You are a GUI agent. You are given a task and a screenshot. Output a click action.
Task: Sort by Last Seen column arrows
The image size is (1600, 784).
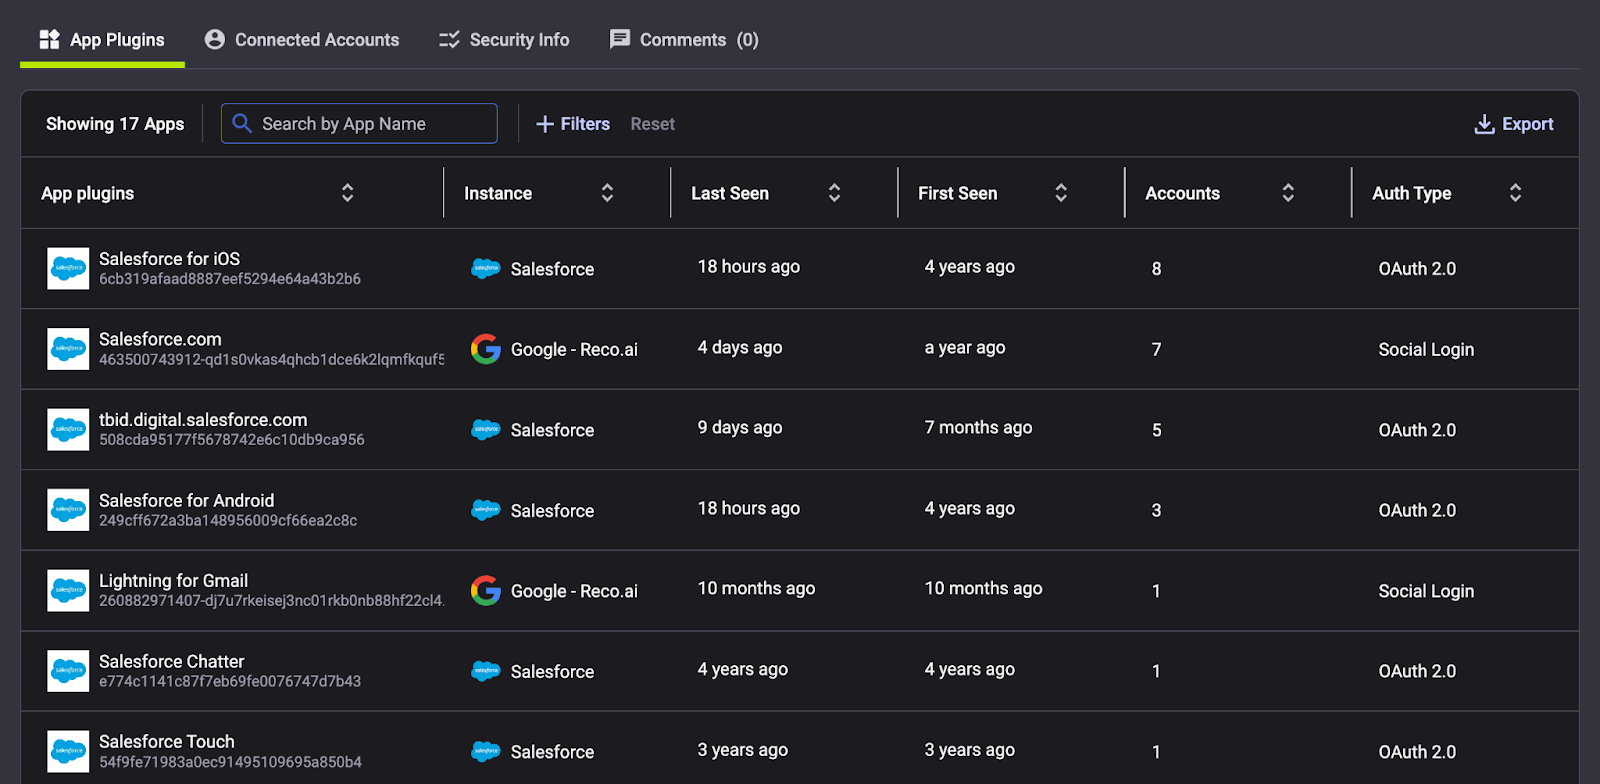834,193
